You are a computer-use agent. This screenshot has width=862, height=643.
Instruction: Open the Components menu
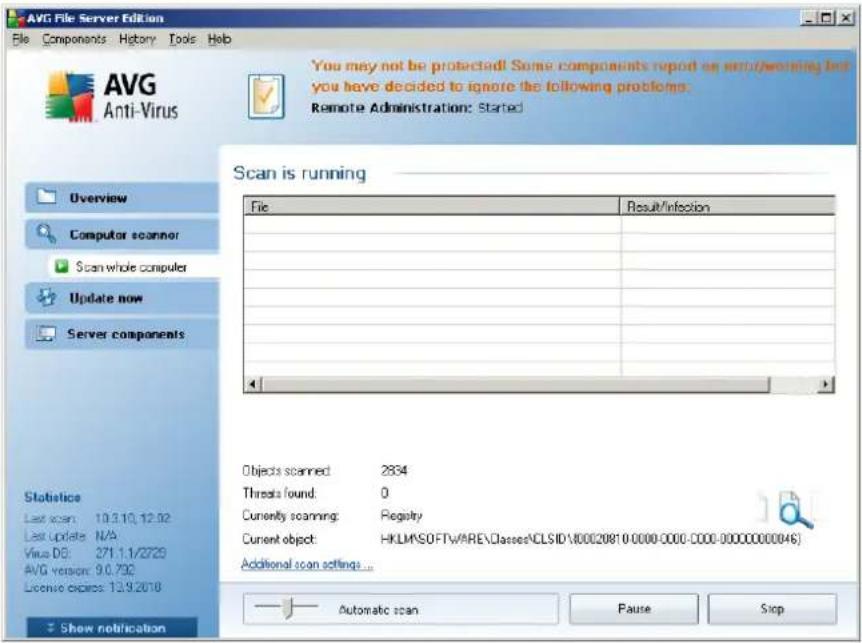point(74,39)
